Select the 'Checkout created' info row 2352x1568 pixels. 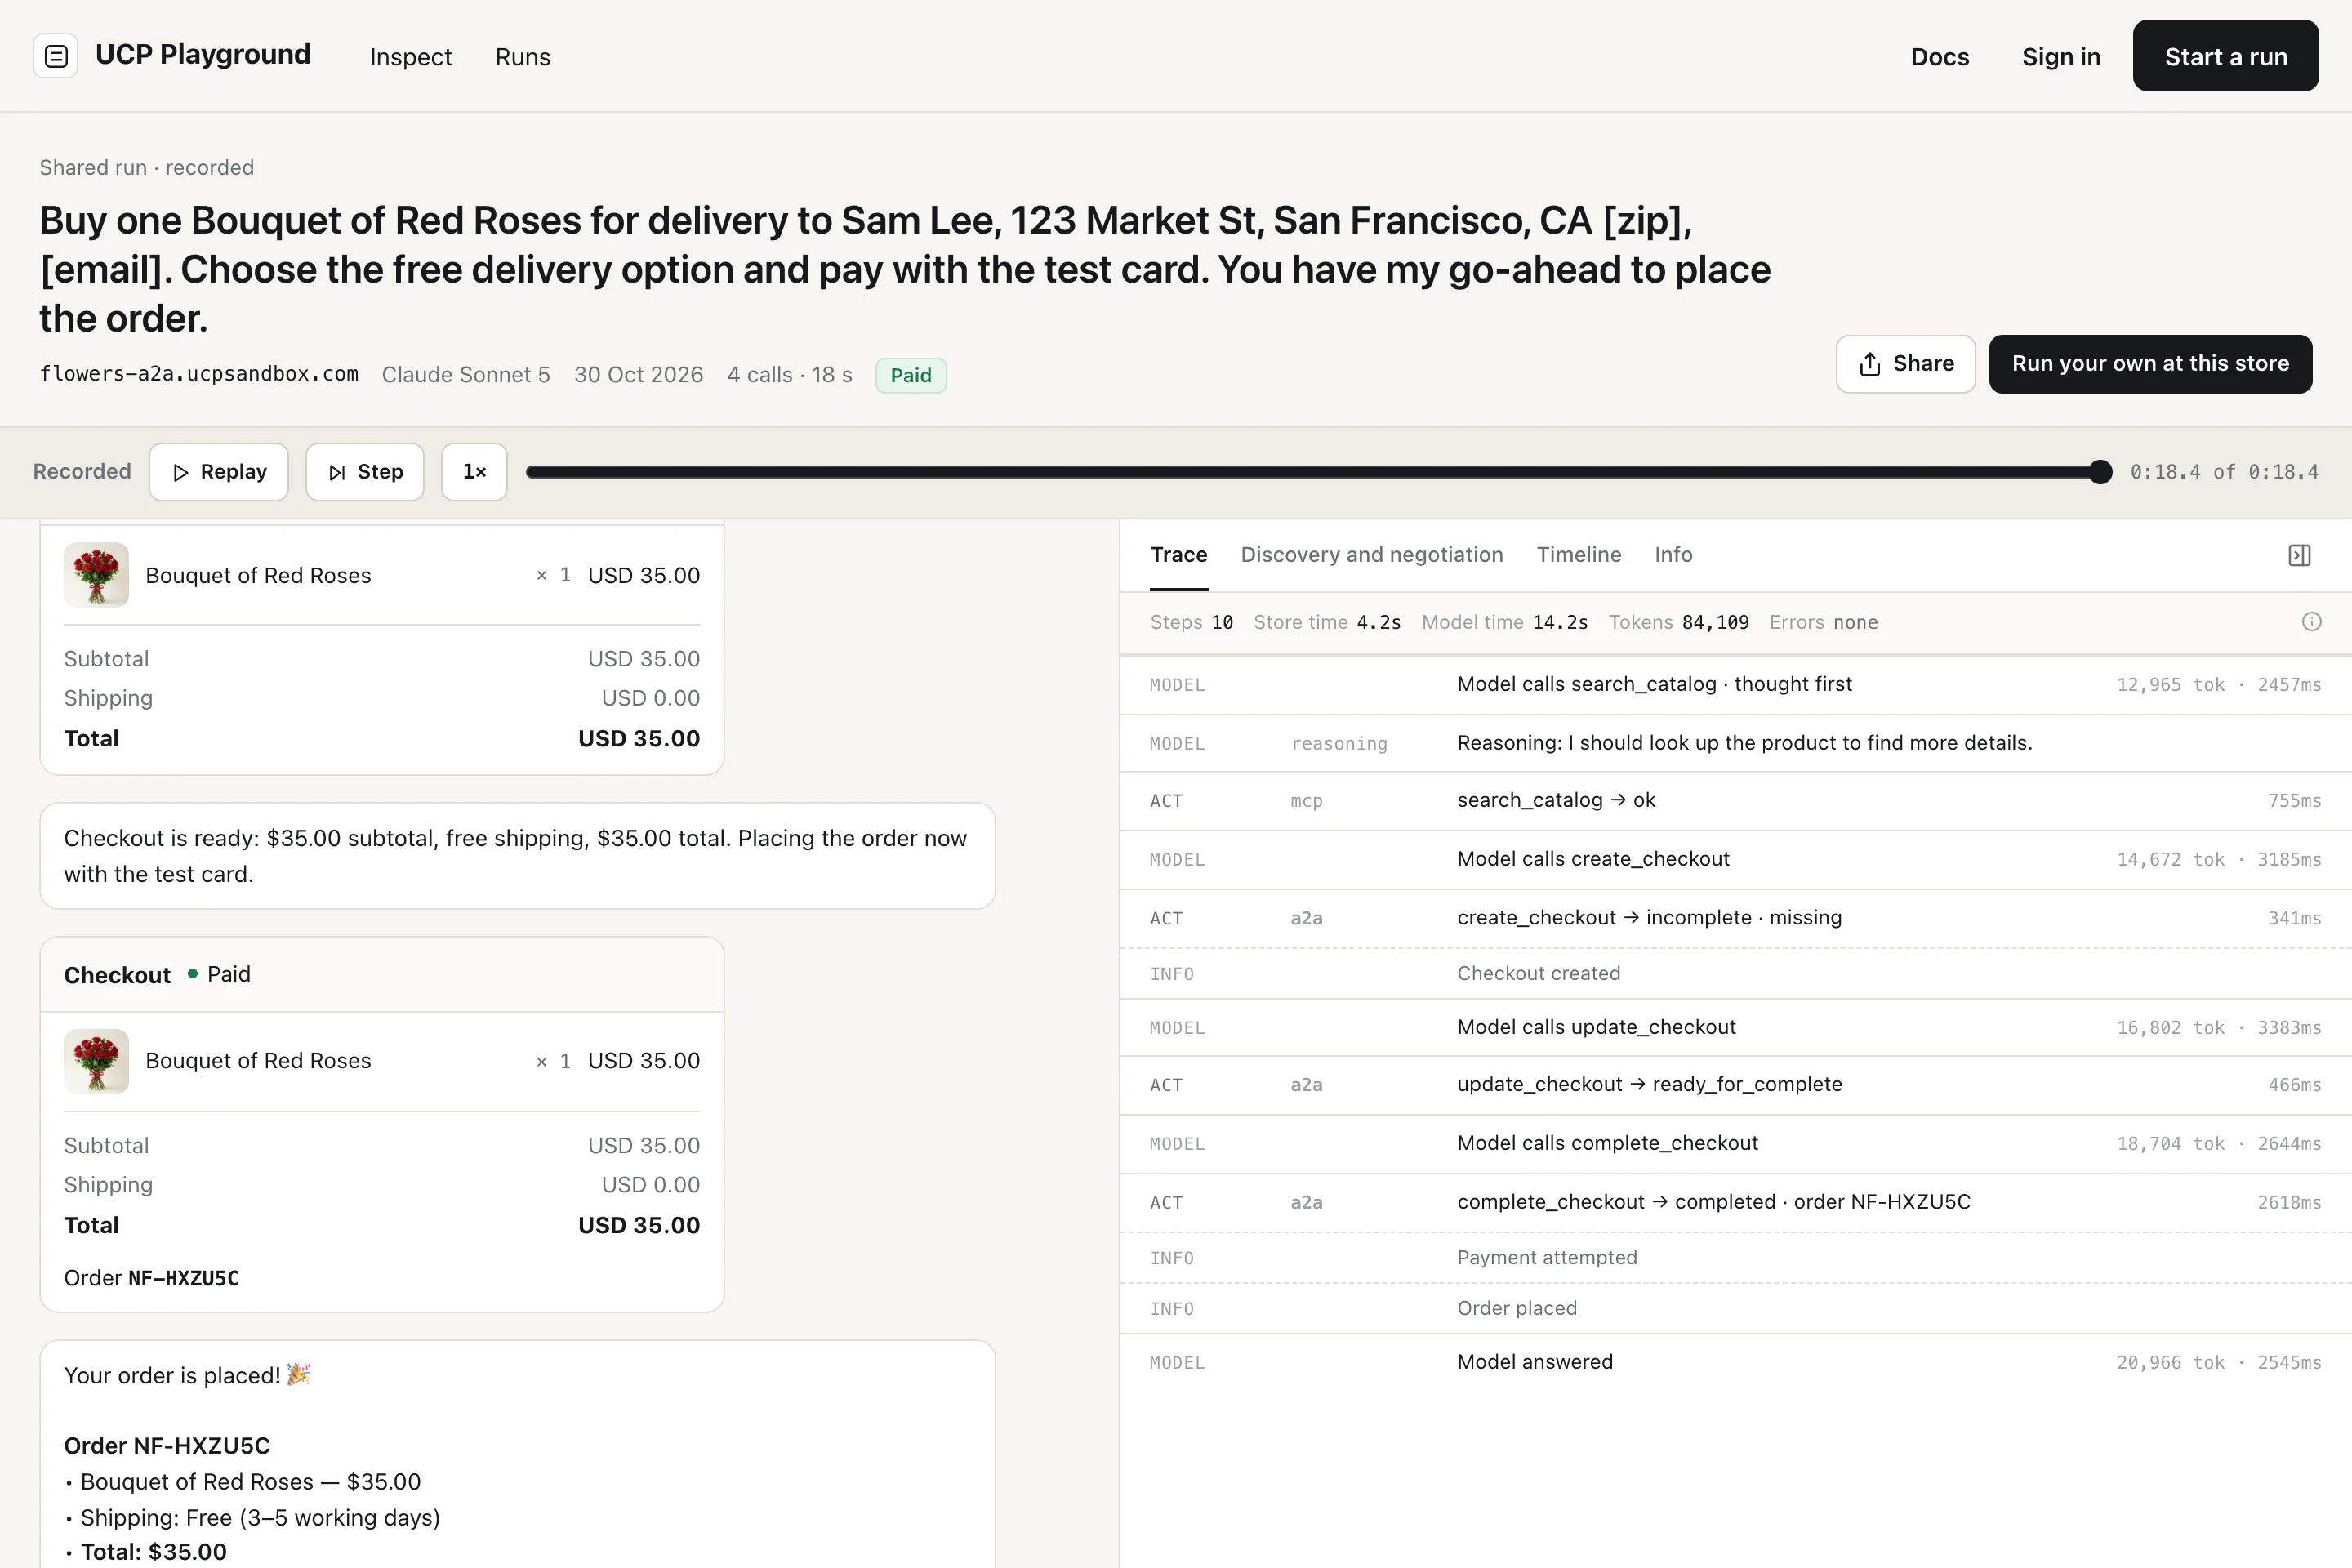(1735, 974)
